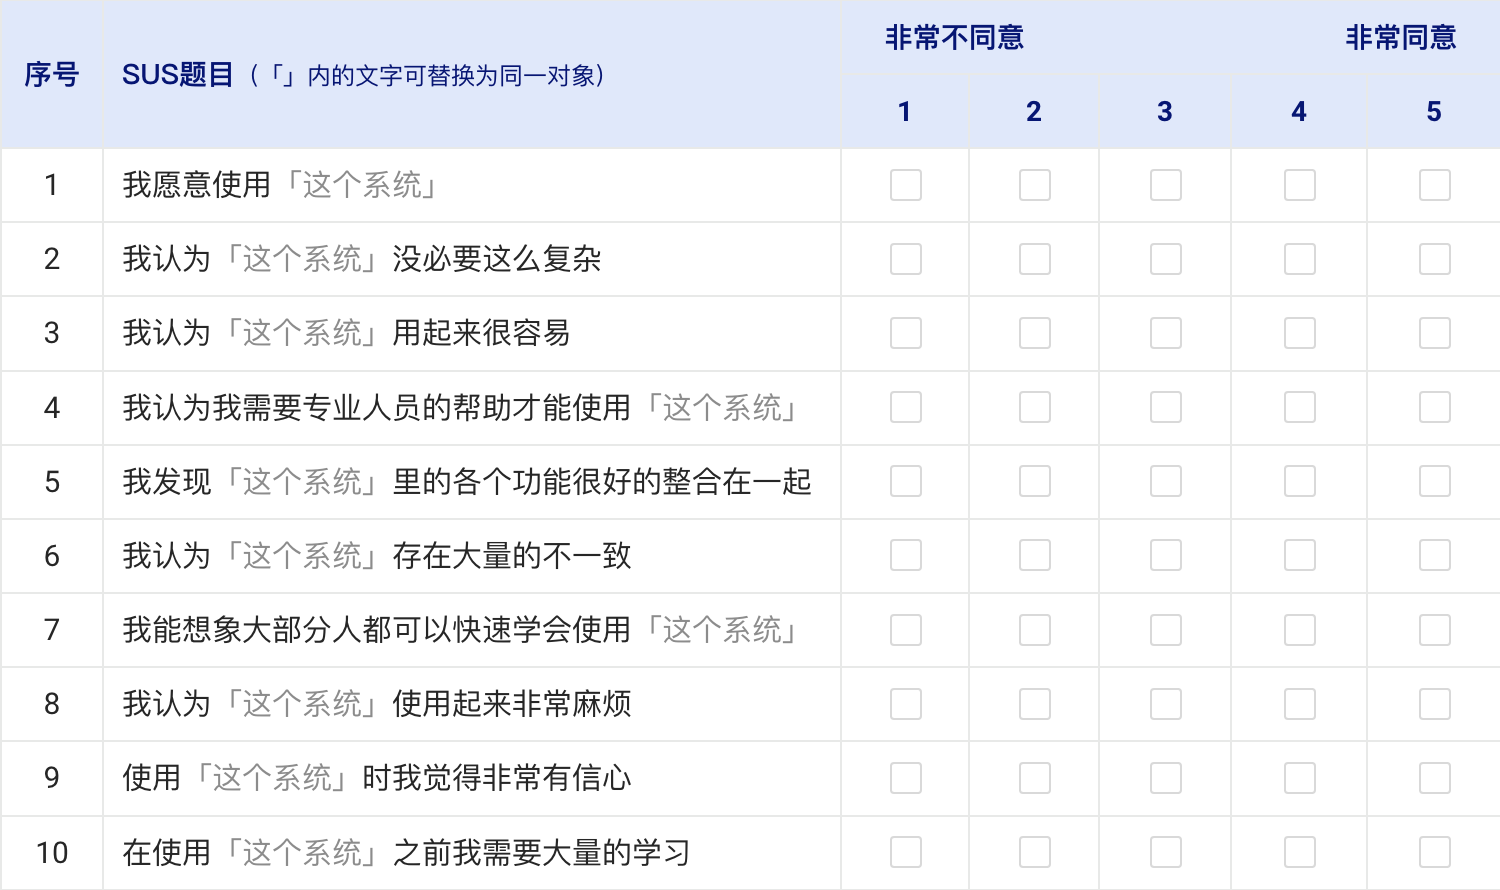Check score 5 for question 5
Viewport: 1500px width, 890px height.
[x=1435, y=481]
